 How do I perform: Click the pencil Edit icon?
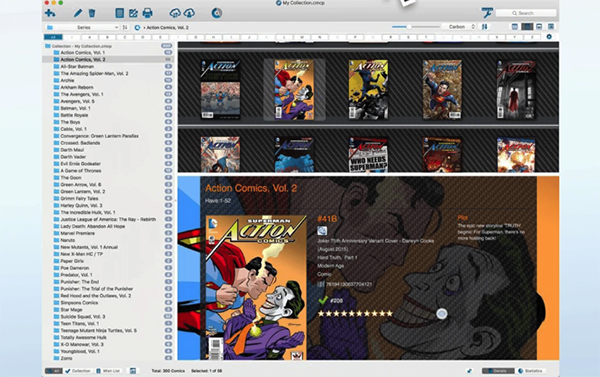78,13
